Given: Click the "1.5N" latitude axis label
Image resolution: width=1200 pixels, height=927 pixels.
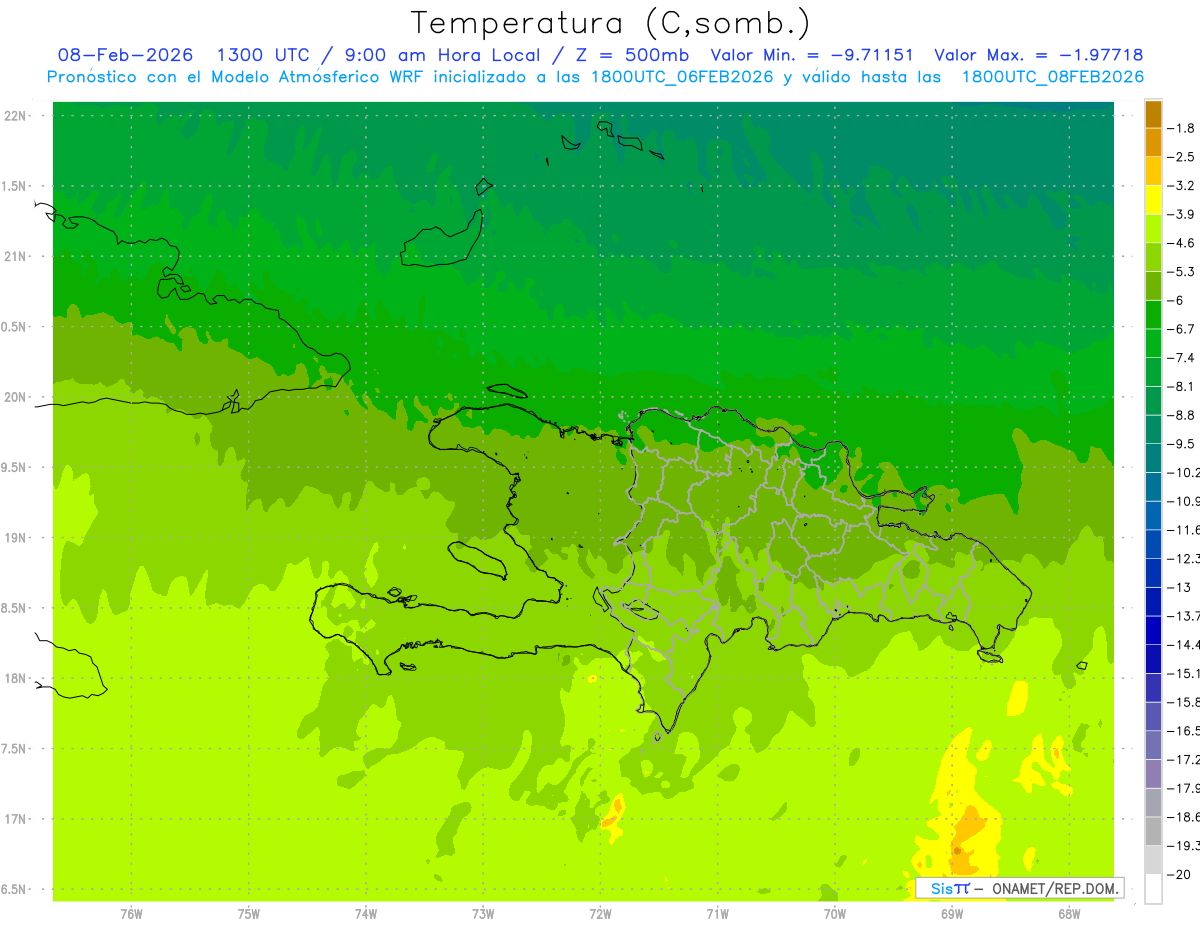Looking at the screenshot, I should 15,186.
